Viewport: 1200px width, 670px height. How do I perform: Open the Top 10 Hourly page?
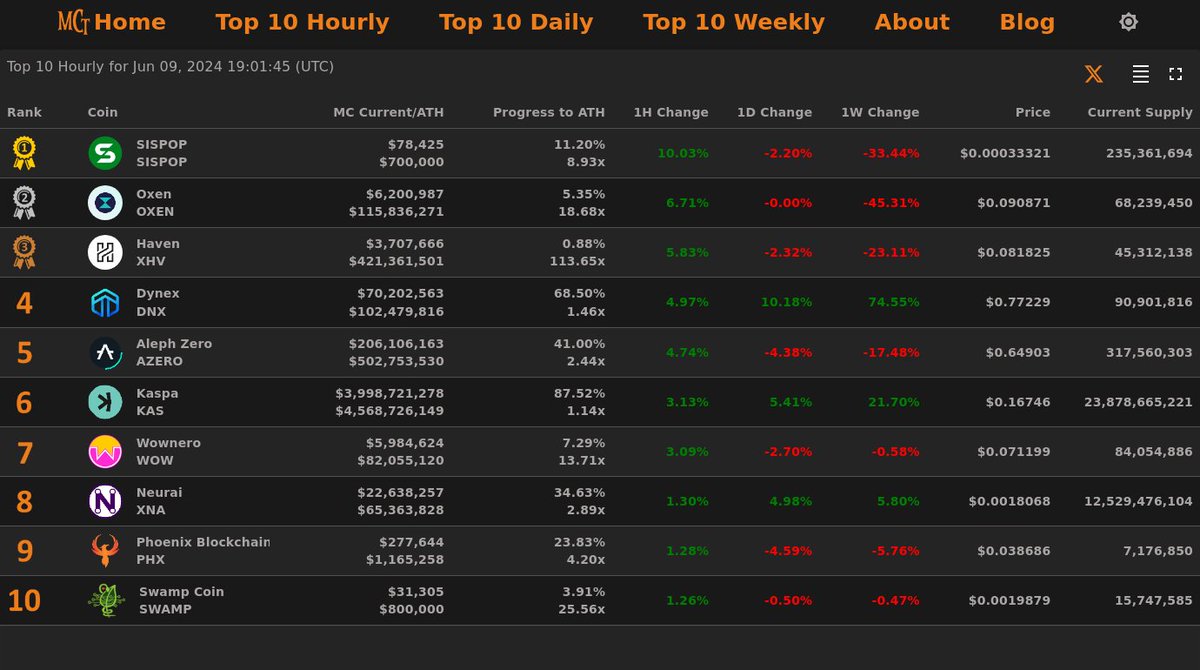coord(302,22)
